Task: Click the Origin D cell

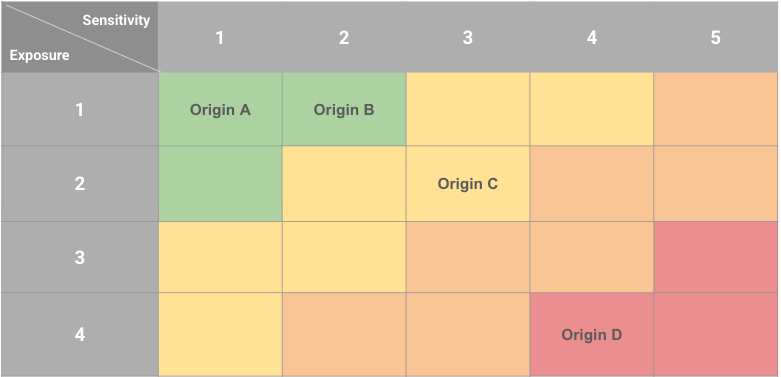Action: 592,334
